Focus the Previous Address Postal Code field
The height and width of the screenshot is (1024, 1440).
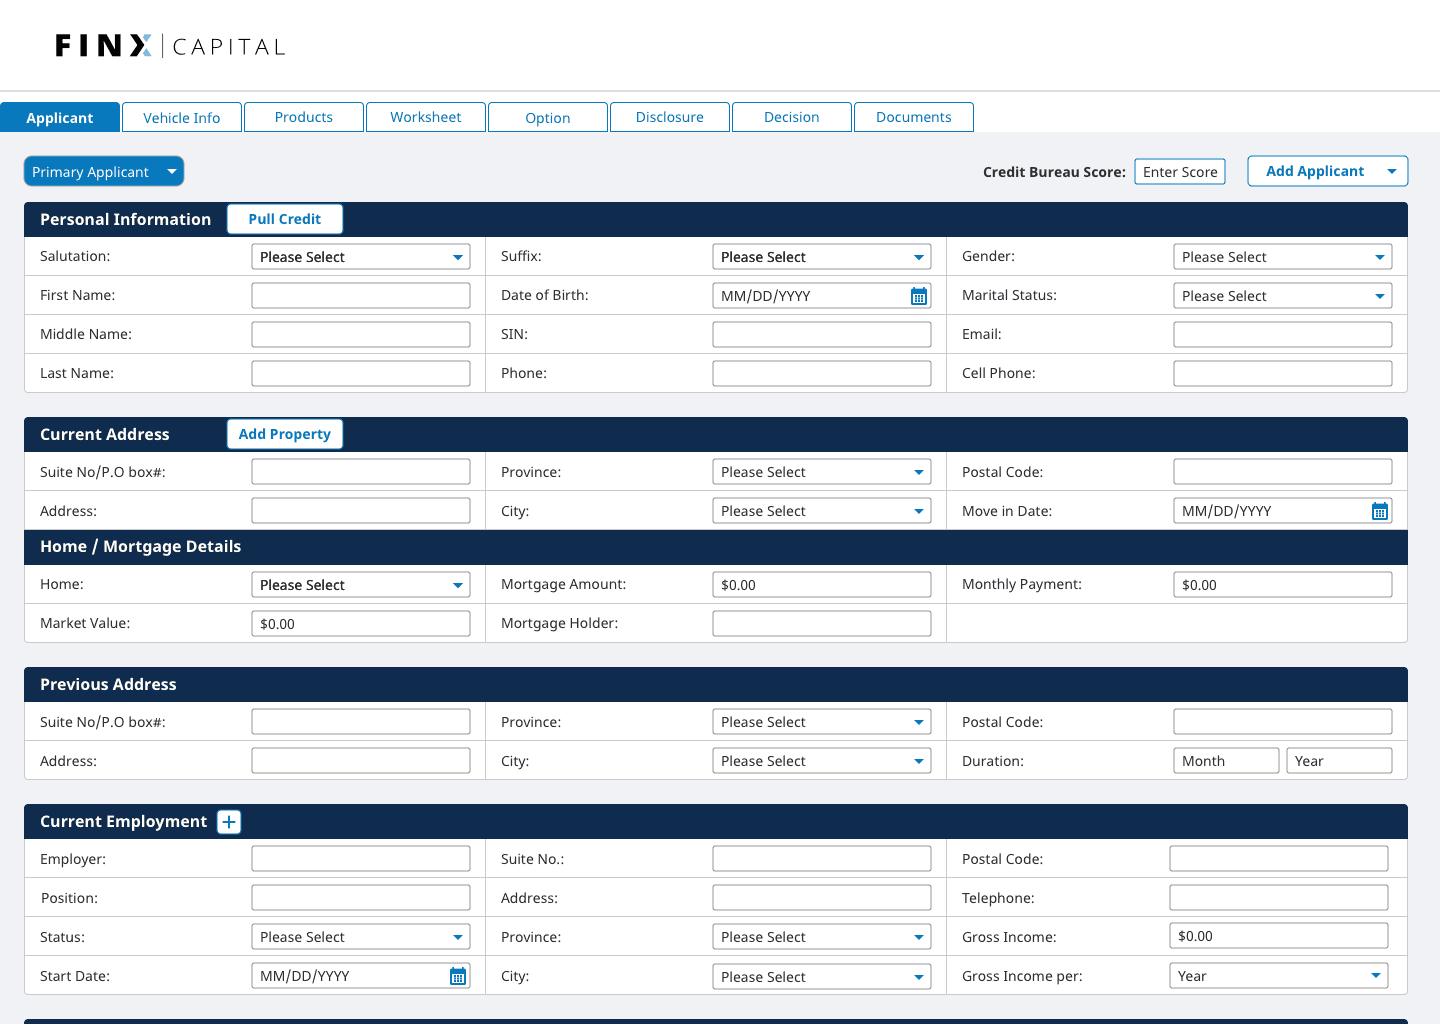[x=1283, y=721]
